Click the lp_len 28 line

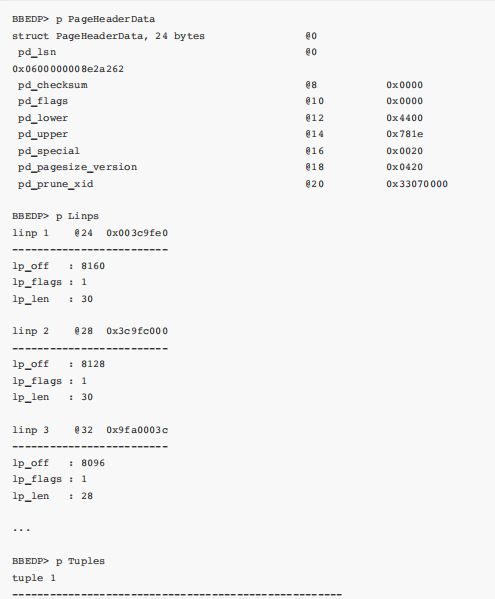[52, 496]
